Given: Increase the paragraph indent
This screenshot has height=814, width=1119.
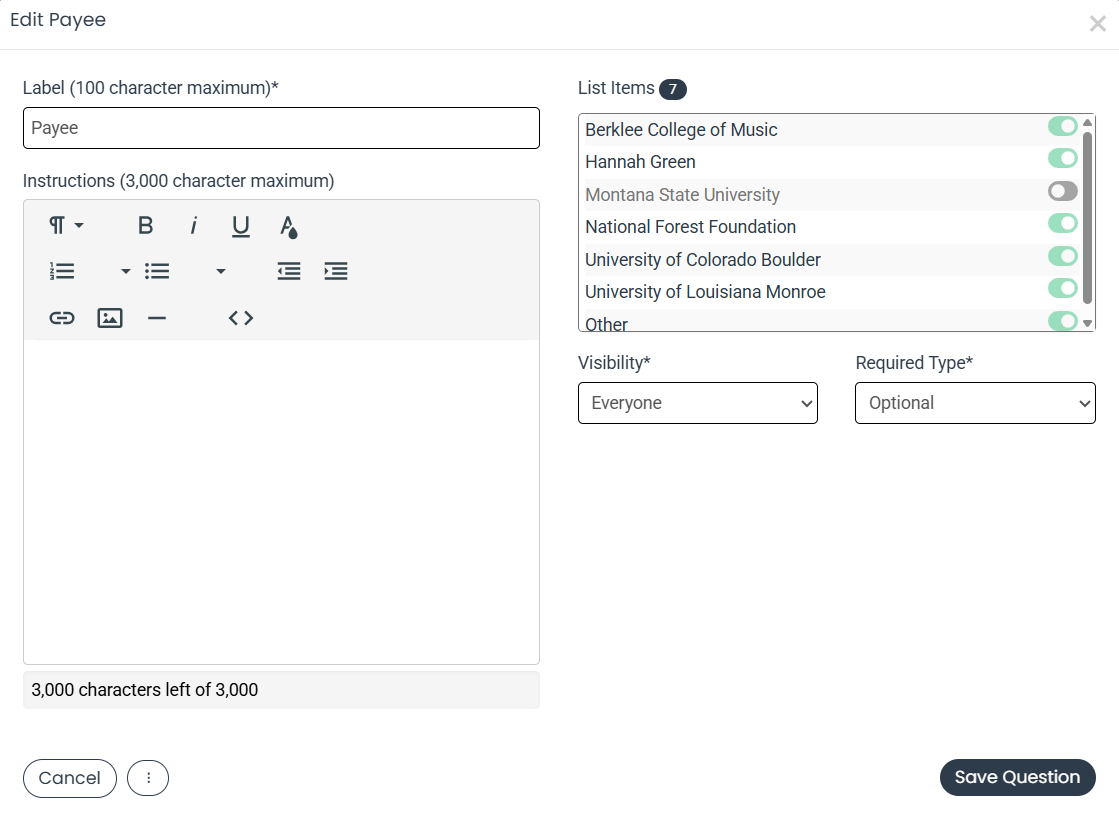Looking at the screenshot, I should (x=335, y=271).
